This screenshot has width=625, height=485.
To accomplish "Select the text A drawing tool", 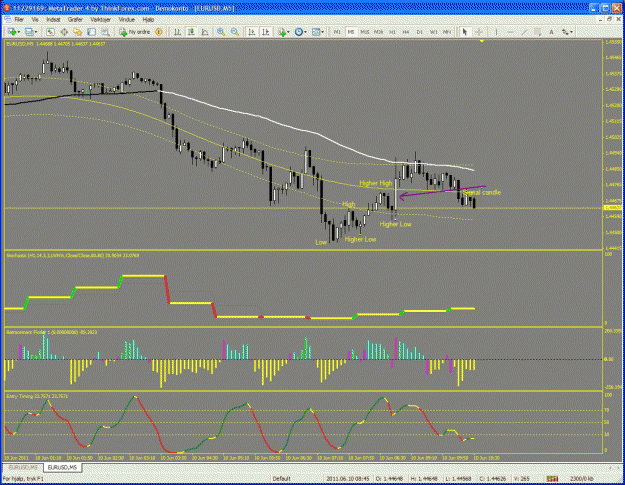I will [552, 32].
